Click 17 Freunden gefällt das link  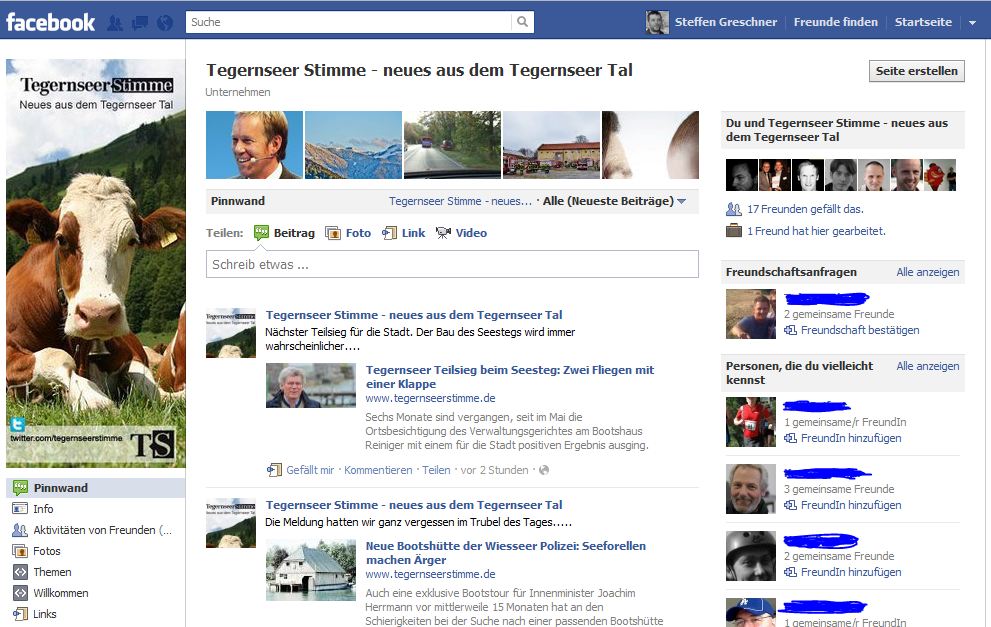(x=805, y=209)
